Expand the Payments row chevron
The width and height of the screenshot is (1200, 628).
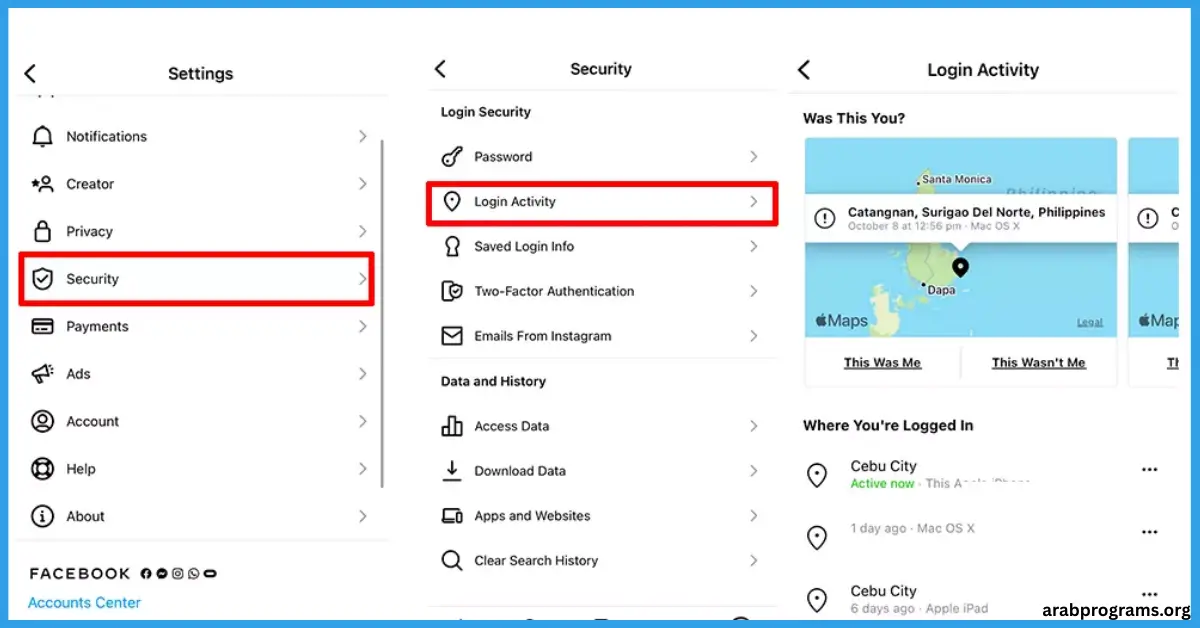pyautogui.click(x=363, y=326)
